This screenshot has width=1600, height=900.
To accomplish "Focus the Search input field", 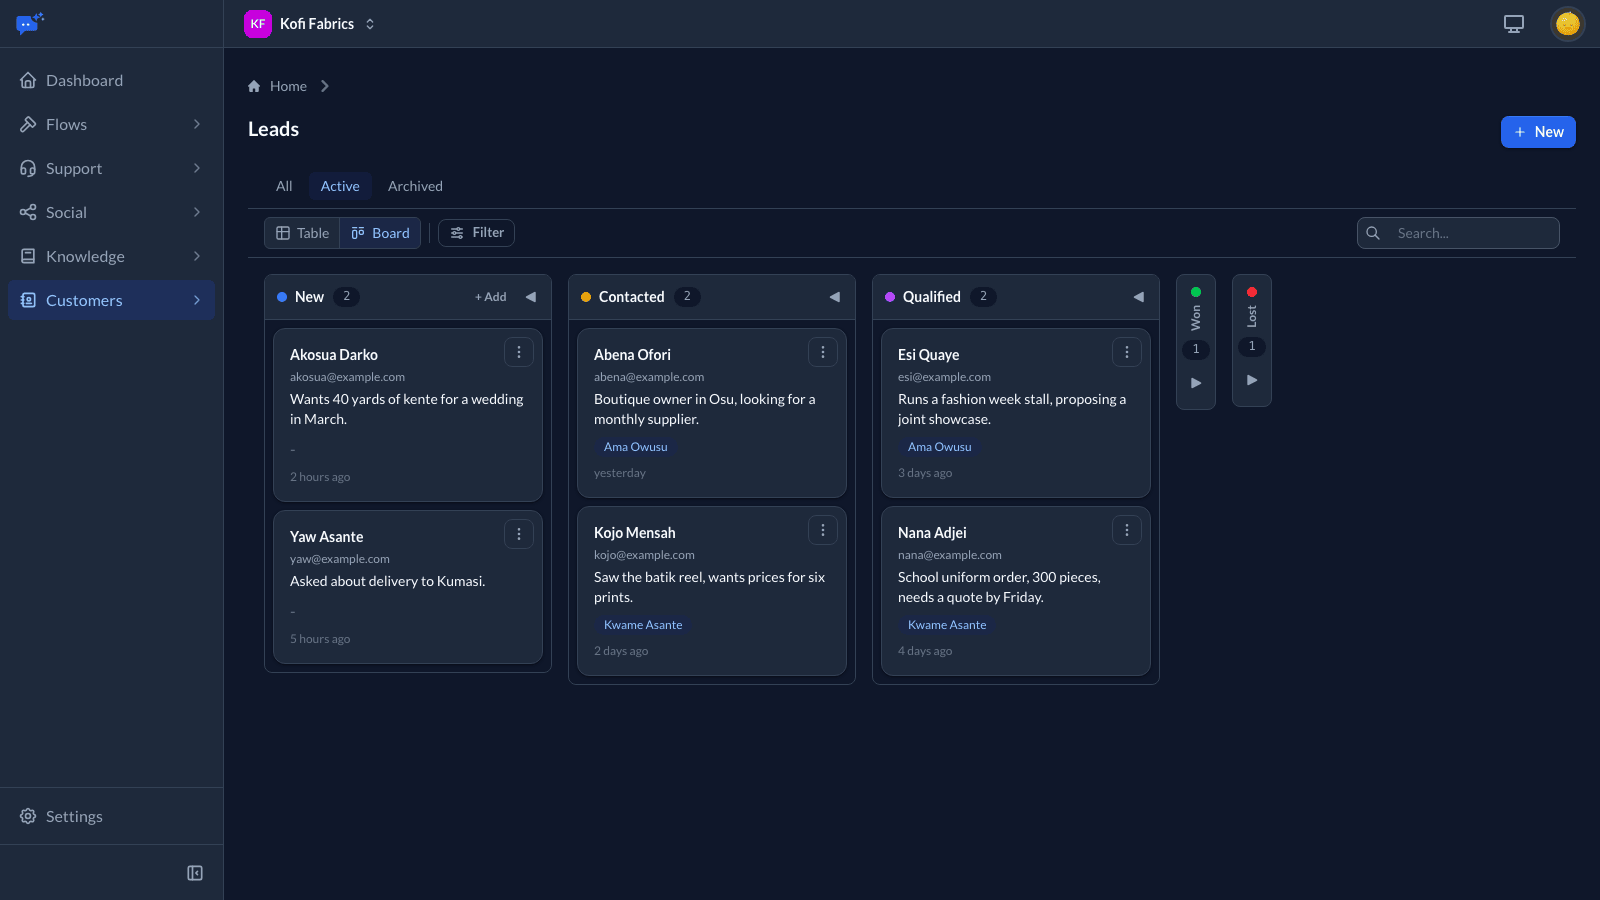I will click(x=1458, y=233).
